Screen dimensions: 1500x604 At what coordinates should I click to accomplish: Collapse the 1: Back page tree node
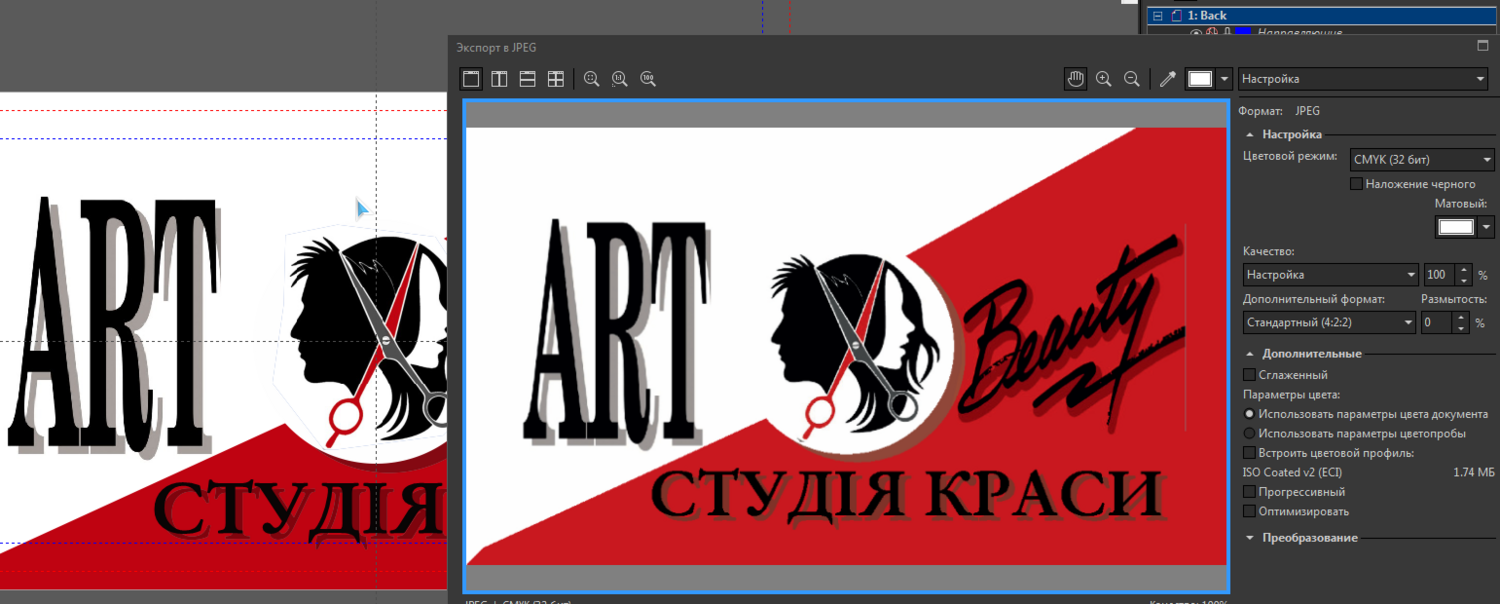(x=1158, y=16)
